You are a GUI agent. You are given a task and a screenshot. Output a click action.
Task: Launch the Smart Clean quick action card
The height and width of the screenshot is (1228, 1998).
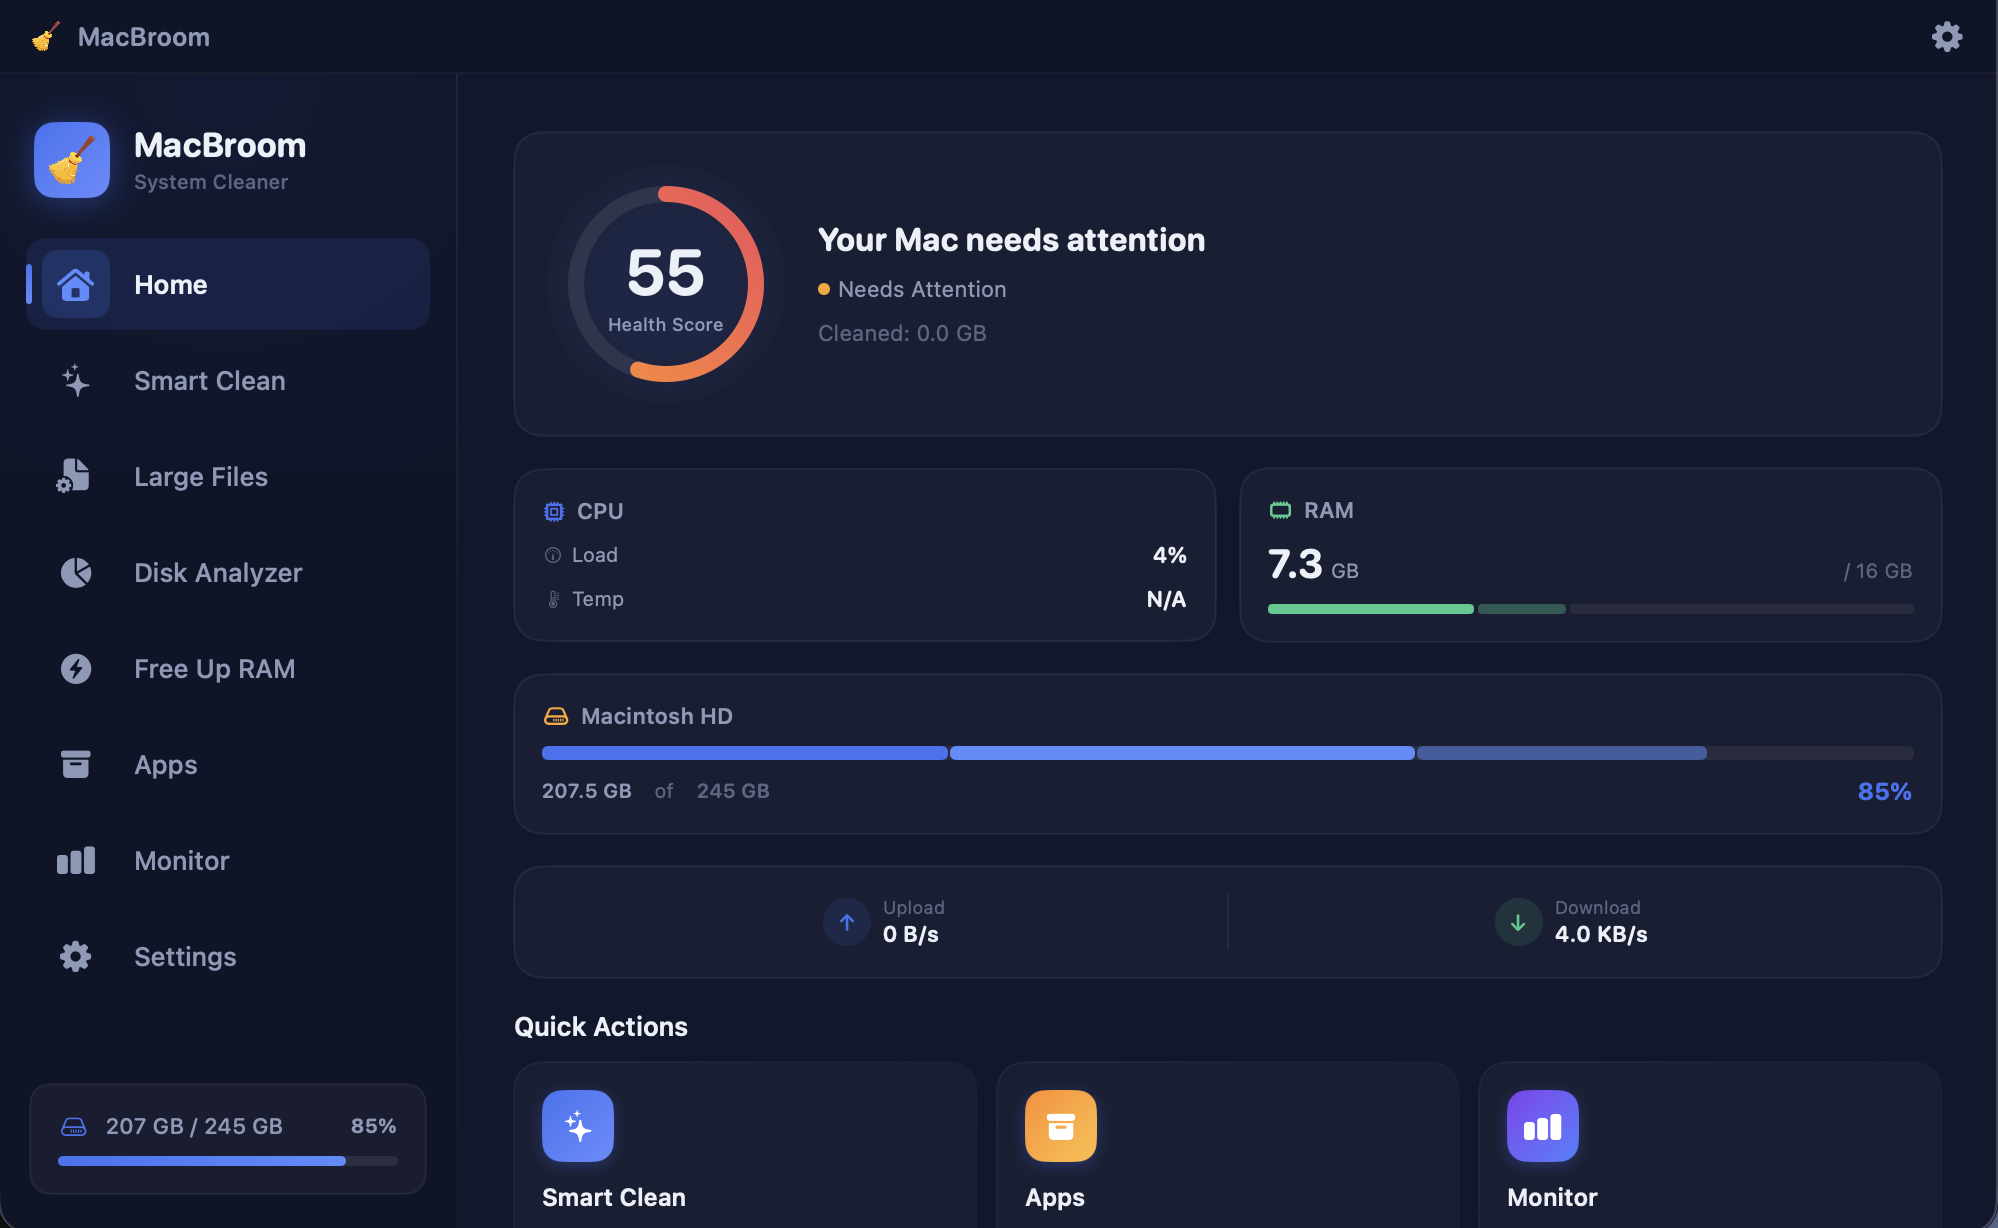(745, 1145)
